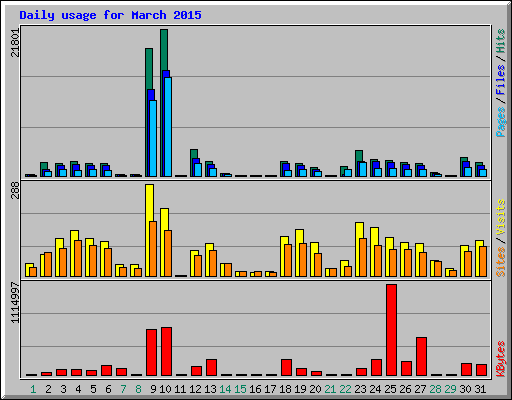Click the yellow visits bar for day 23
Screen dimensions: 512x400
click(x=359, y=230)
